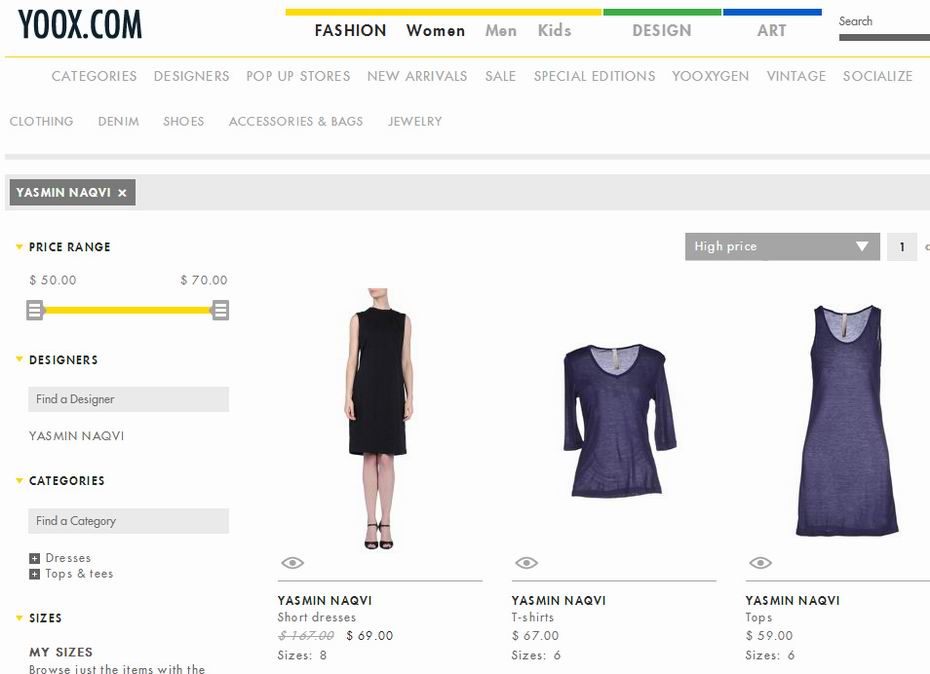Quick view the T-shirts item

tap(527, 562)
